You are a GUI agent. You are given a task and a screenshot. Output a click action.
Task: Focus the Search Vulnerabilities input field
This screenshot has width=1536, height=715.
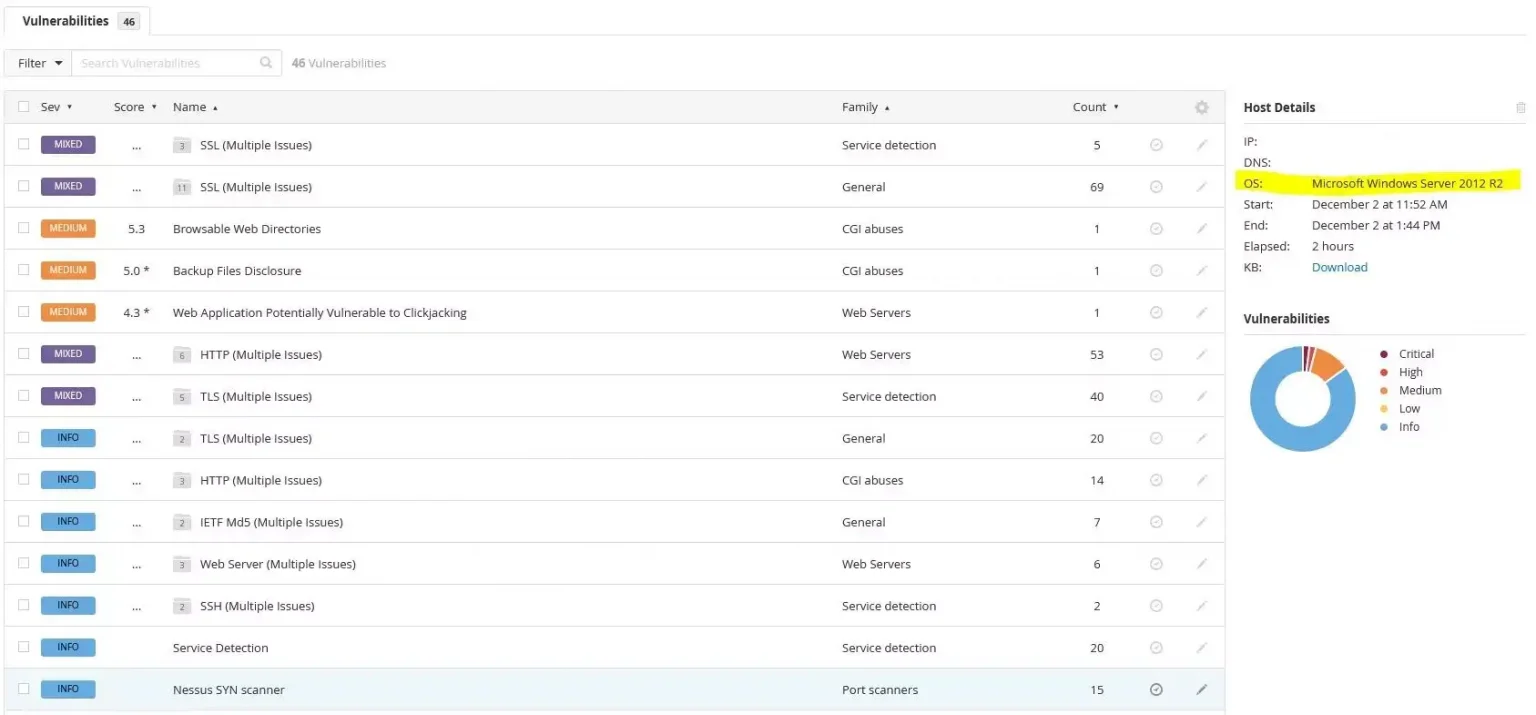click(165, 63)
